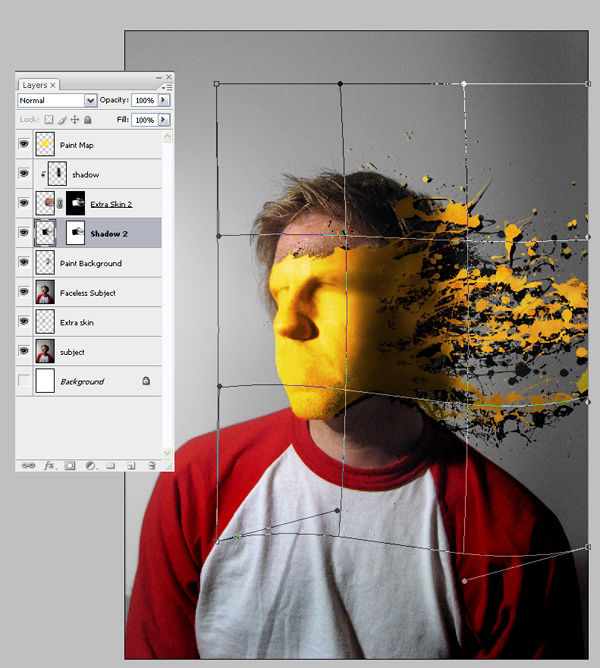The width and height of the screenshot is (600, 668).
Task: Click the Shadow 2 layer mask thumbnail
Action: [x=75, y=233]
